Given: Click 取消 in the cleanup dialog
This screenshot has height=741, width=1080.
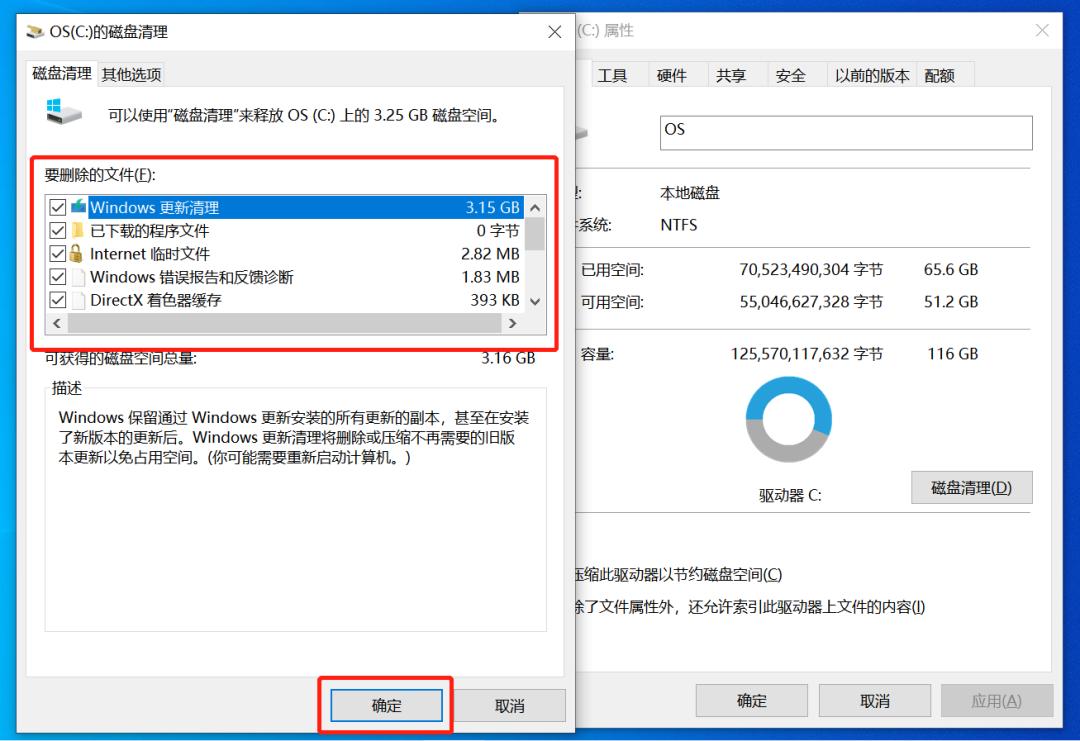Looking at the screenshot, I should 510,705.
